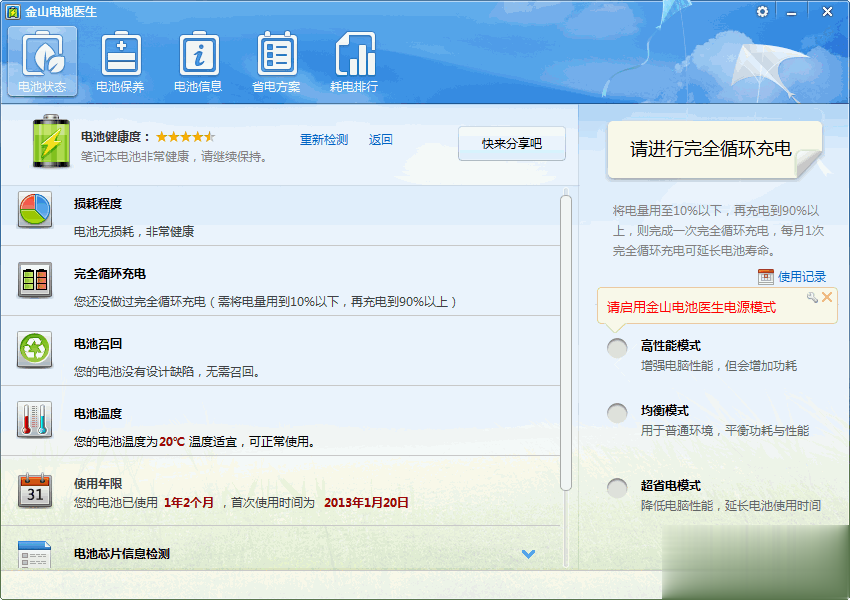The image size is (850, 600).
Task: Click the 电池温度 thermometer icon
Action: (35, 420)
